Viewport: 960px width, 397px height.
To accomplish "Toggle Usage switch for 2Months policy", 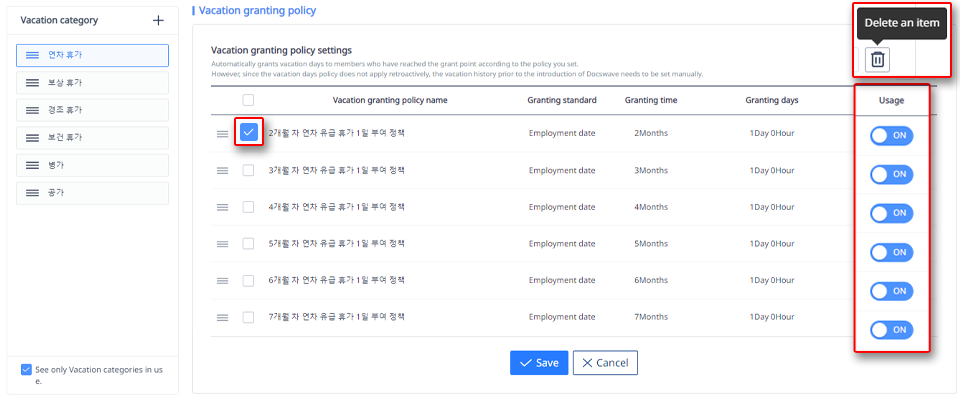I will click(x=891, y=137).
